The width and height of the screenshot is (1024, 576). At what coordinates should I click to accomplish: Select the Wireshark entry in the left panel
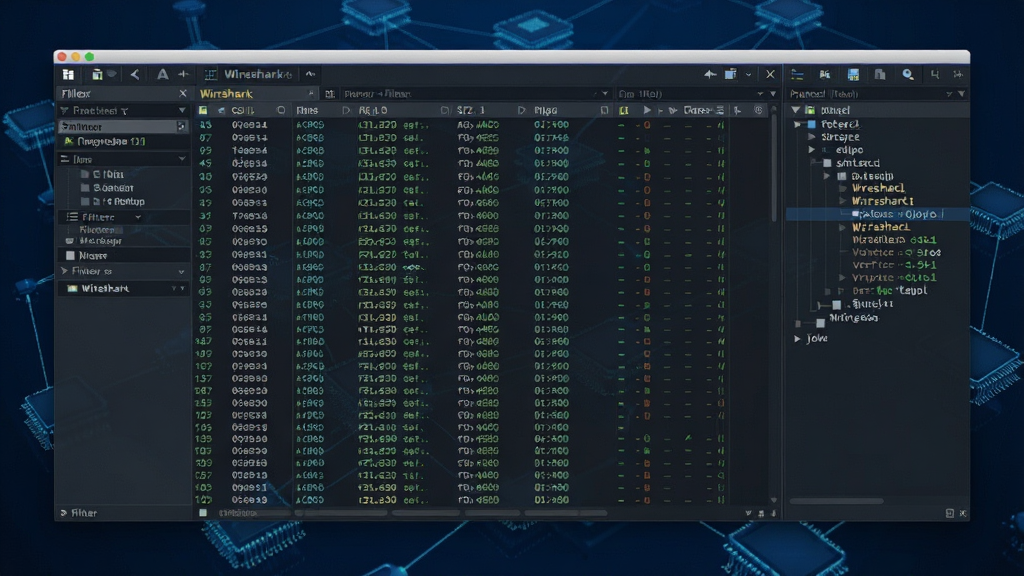click(x=123, y=288)
